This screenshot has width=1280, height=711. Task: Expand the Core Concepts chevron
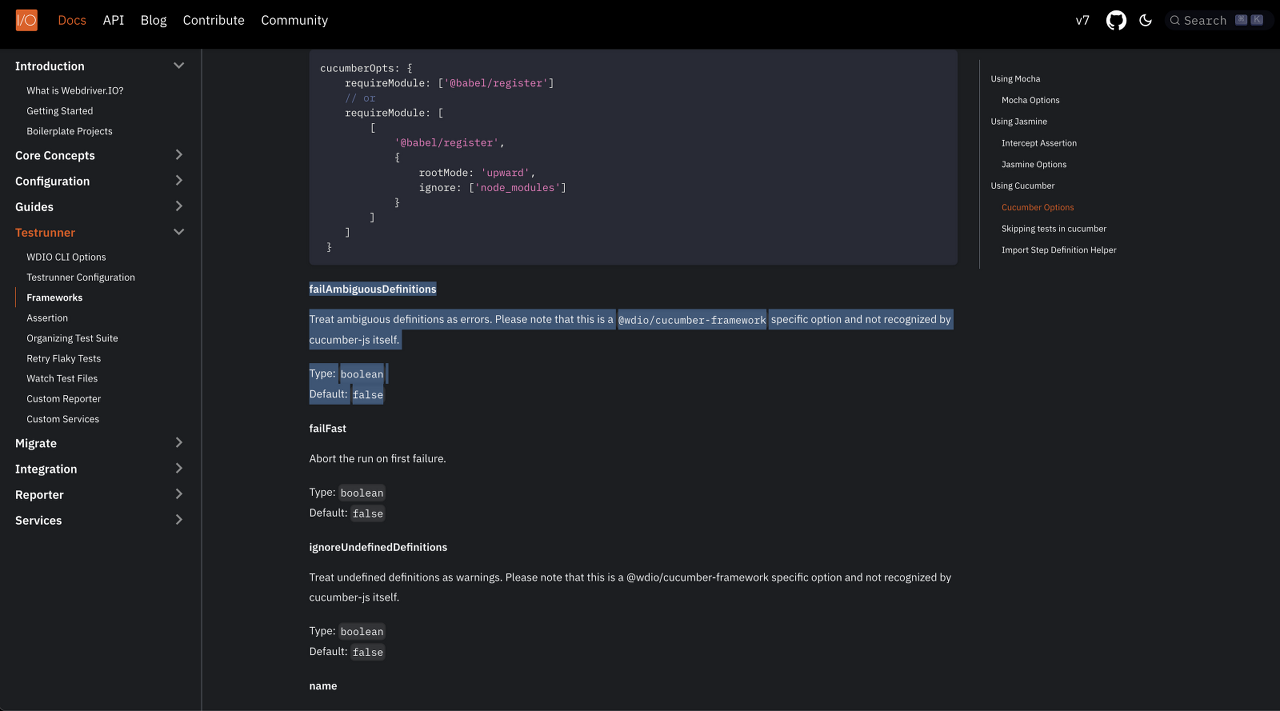(x=179, y=155)
